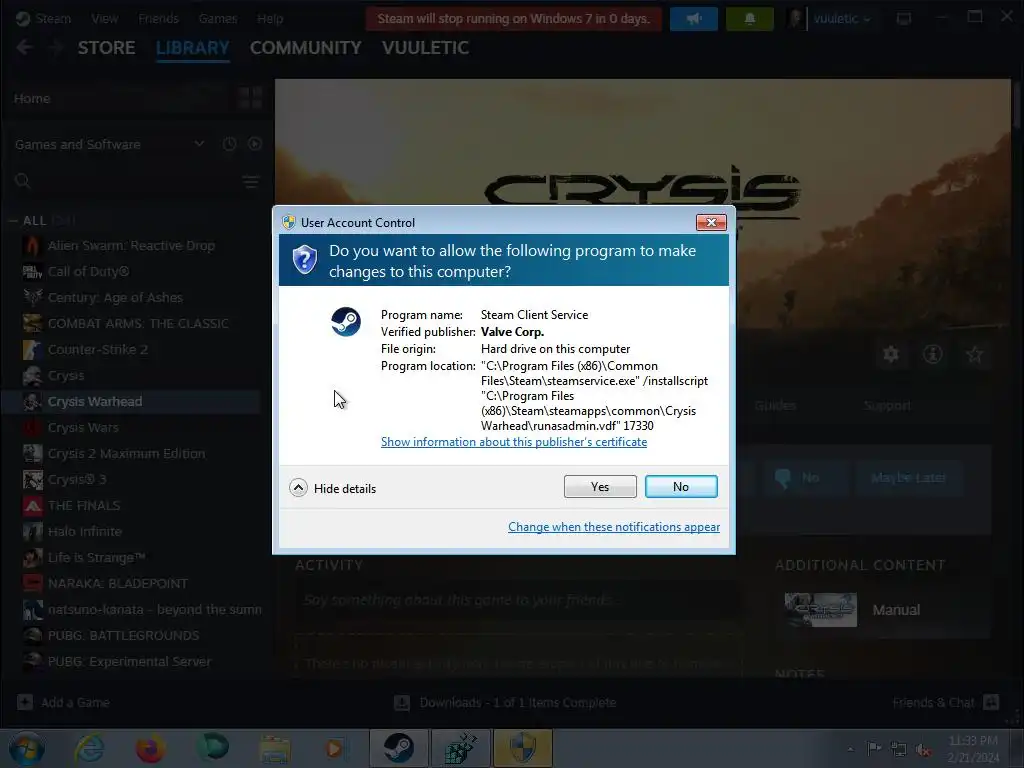Select Counter-Strike 2 in library list

(x=97, y=349)
